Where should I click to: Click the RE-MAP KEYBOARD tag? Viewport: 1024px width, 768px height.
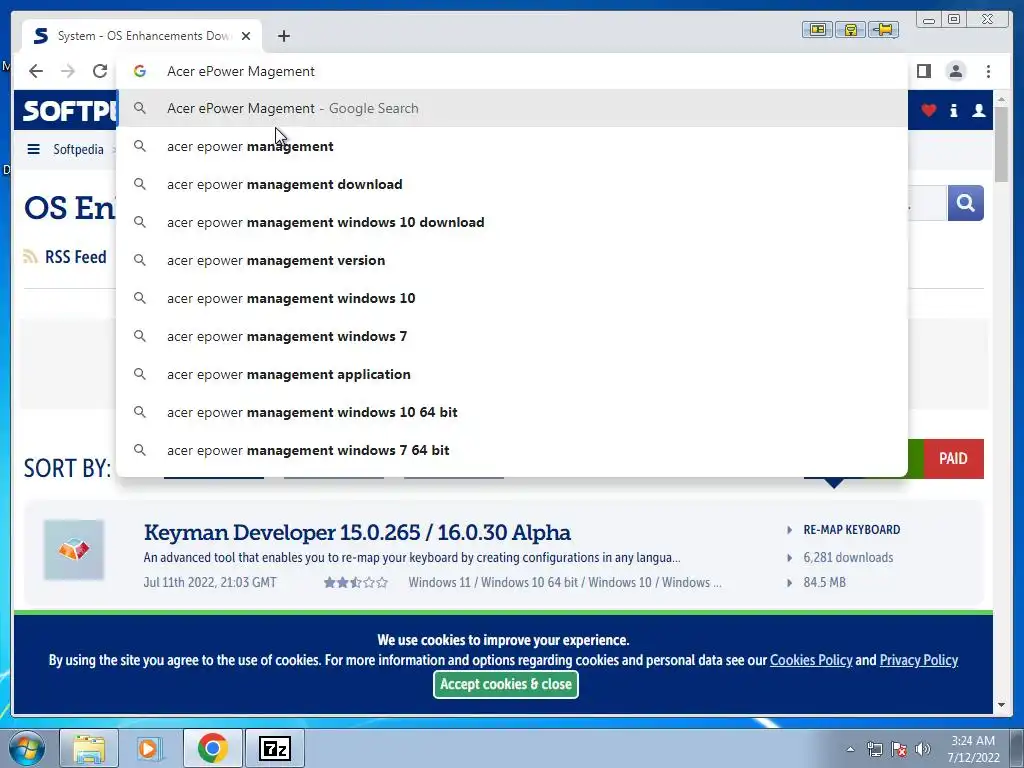coord(852,530)
